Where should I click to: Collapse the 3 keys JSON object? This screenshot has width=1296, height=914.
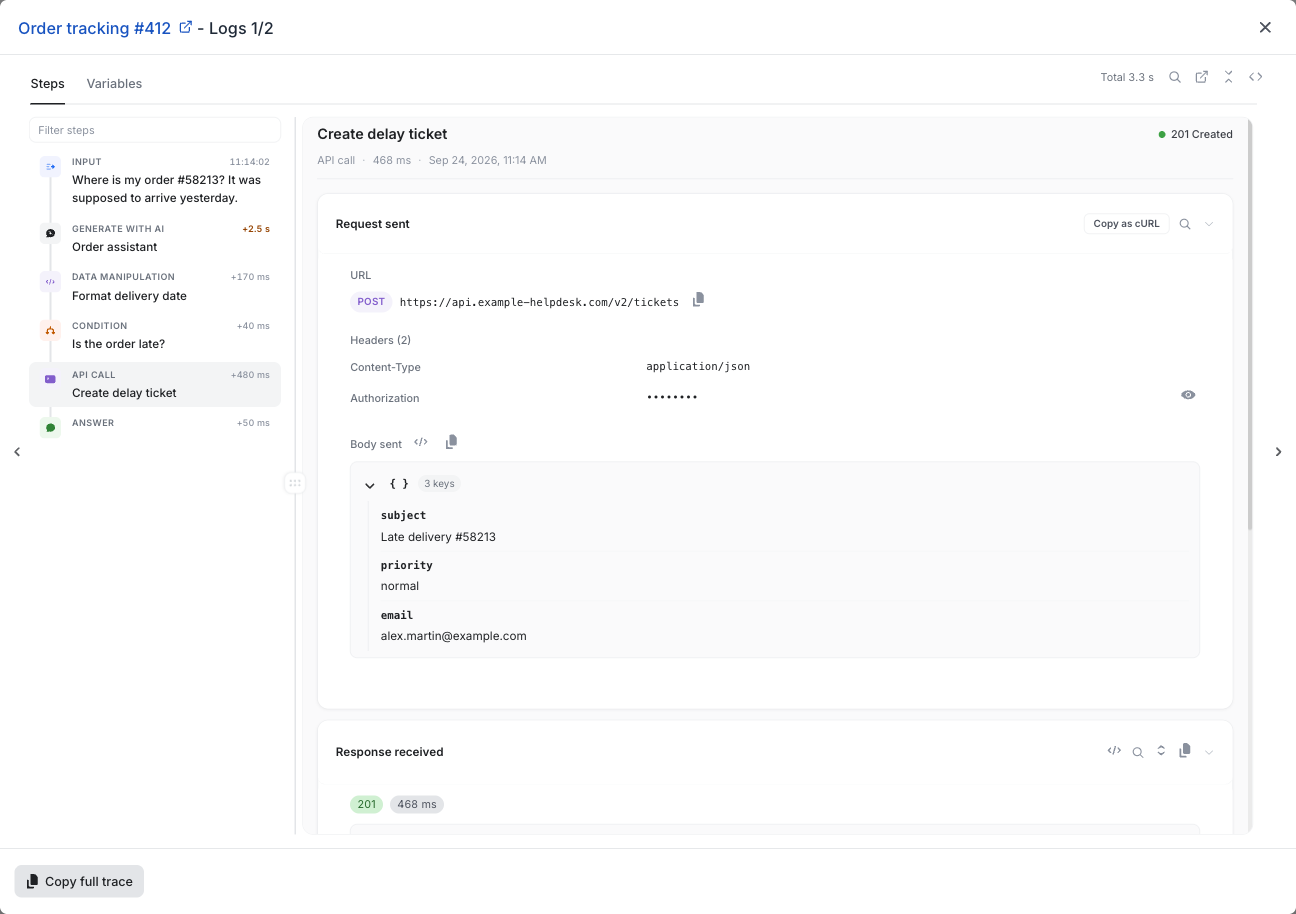370,485
